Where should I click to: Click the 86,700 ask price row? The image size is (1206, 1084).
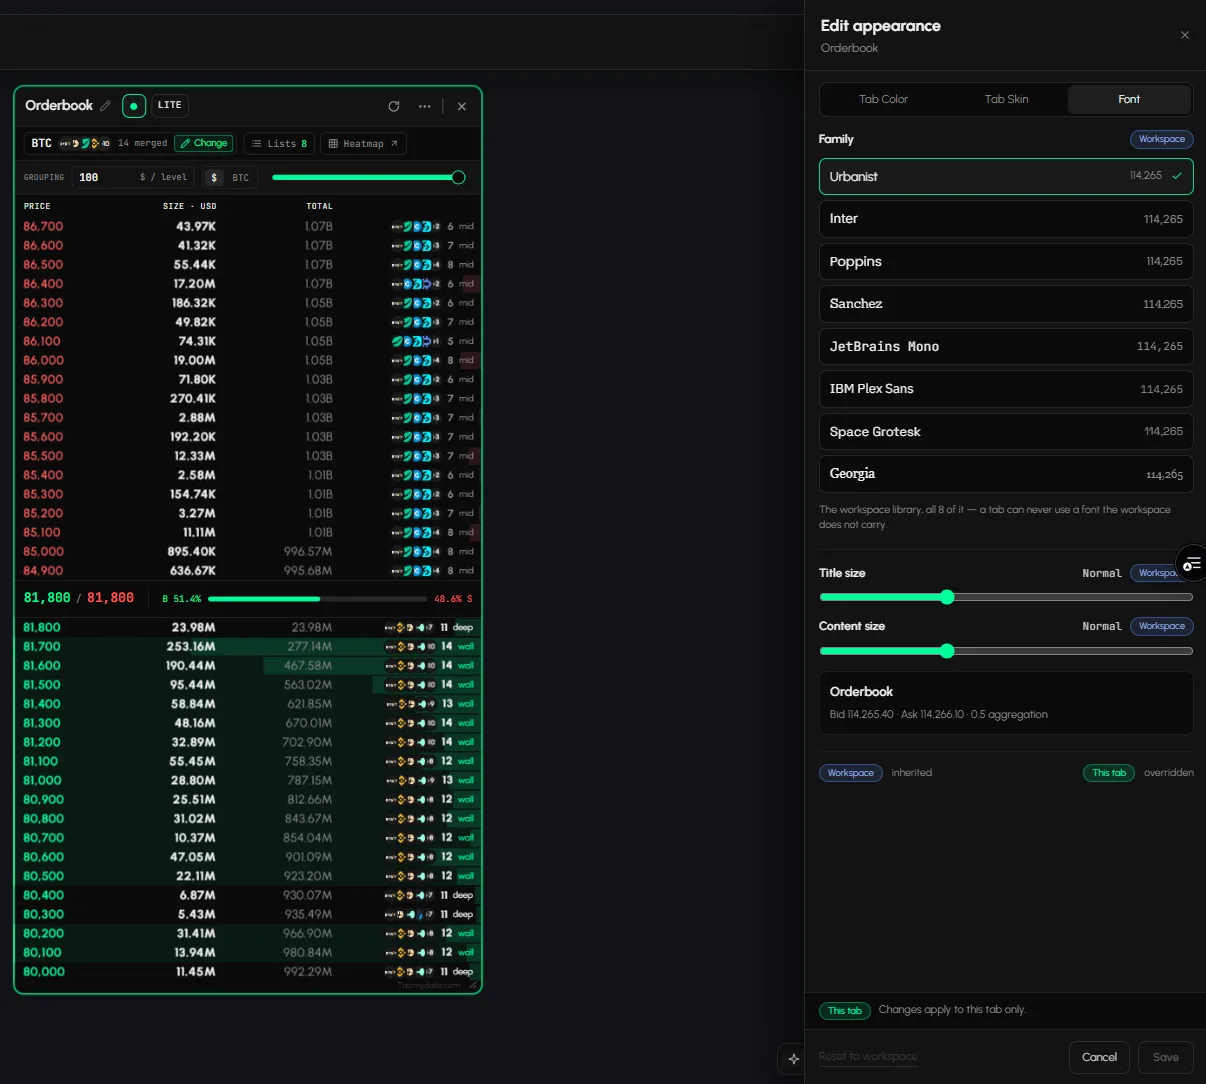click(248, 226)
